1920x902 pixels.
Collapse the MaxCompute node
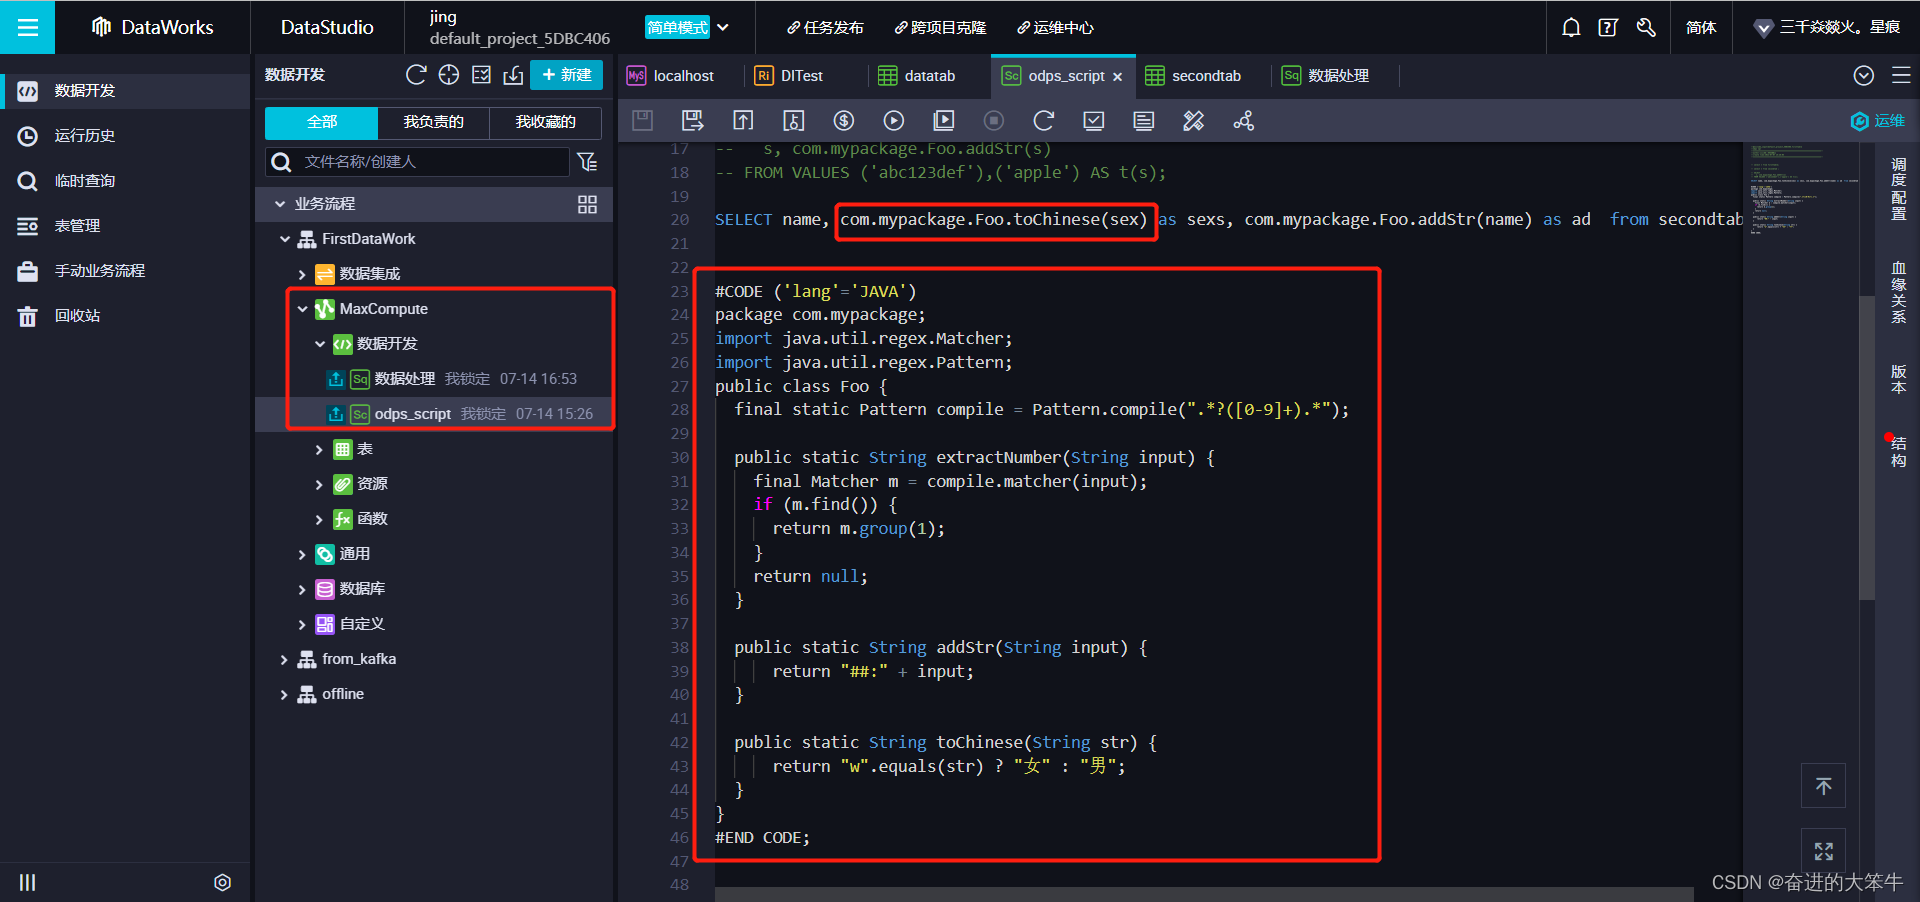303,309
